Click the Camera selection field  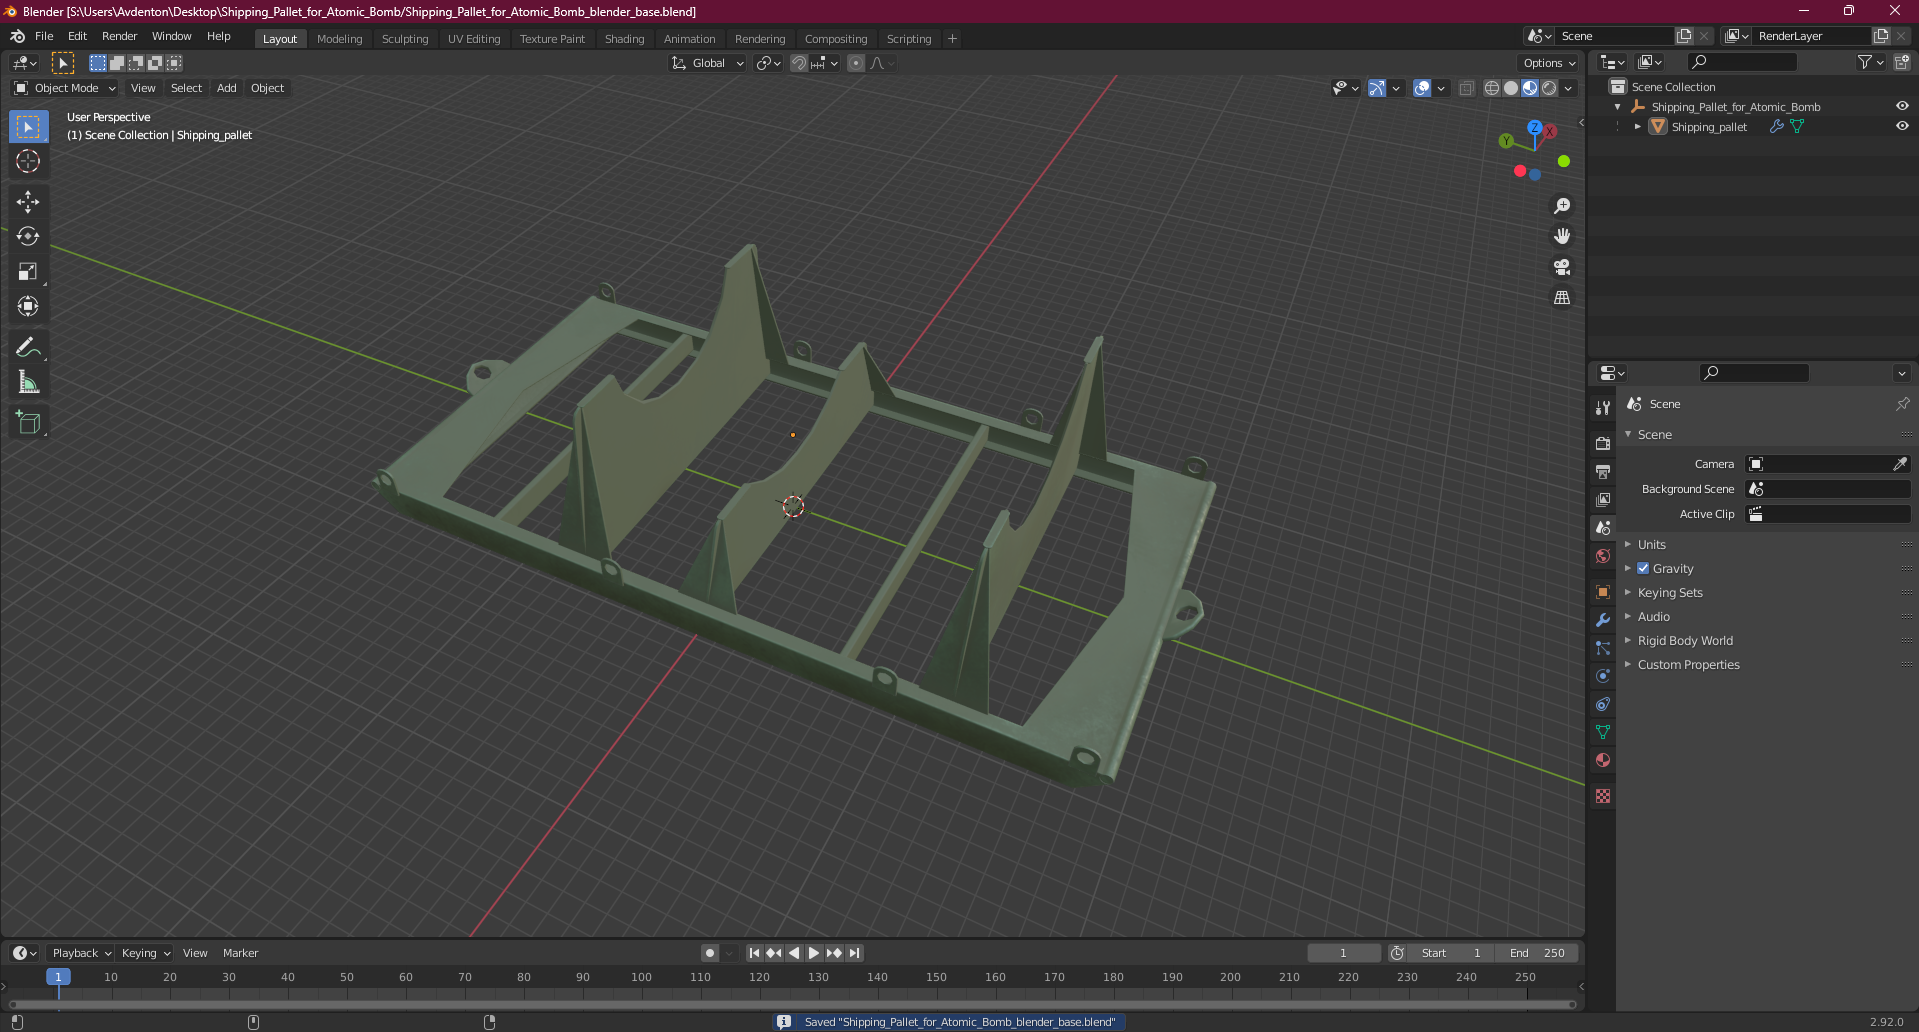1827,464
